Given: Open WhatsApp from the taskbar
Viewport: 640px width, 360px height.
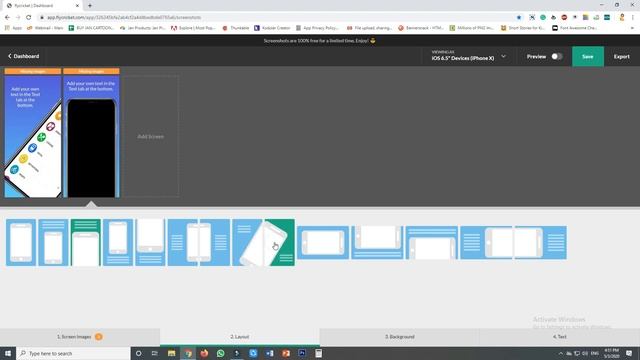Looking at the screenshot, I should (x=220, y=353).
